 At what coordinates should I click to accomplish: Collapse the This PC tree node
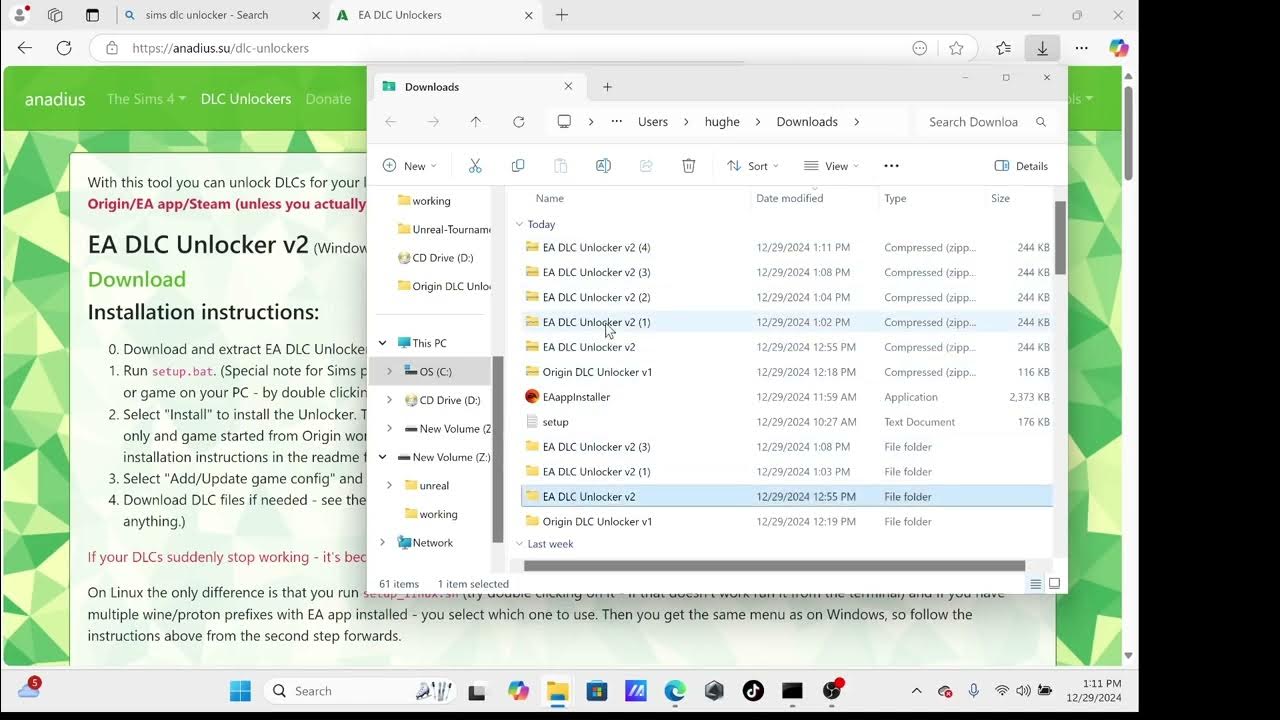[x=382, y=343]
